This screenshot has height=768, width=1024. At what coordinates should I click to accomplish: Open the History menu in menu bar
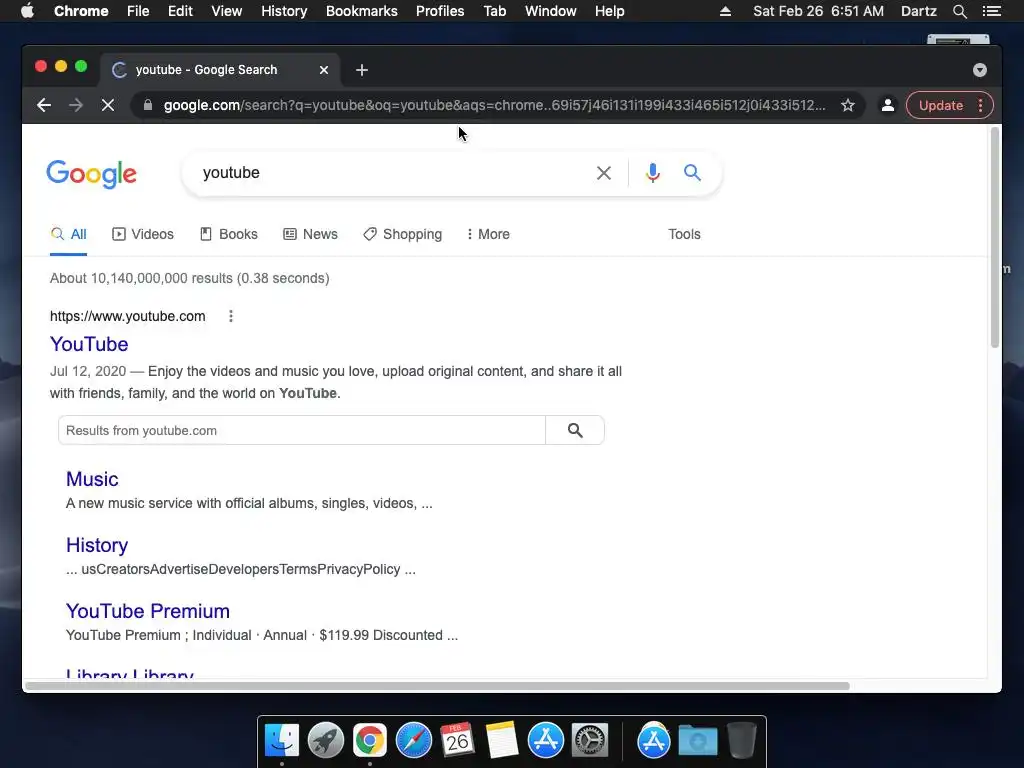tap(284, 11)
